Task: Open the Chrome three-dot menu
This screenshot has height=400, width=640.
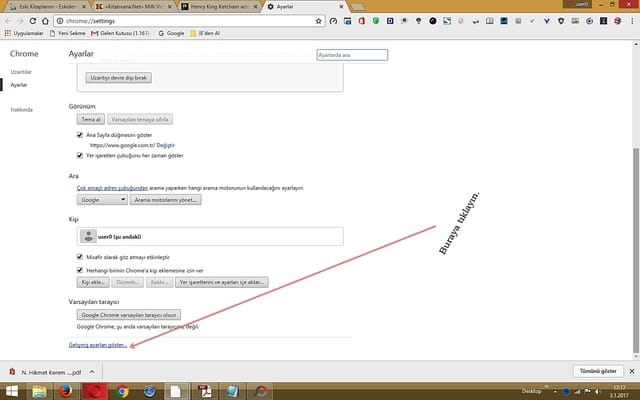Action: [632, 21]
